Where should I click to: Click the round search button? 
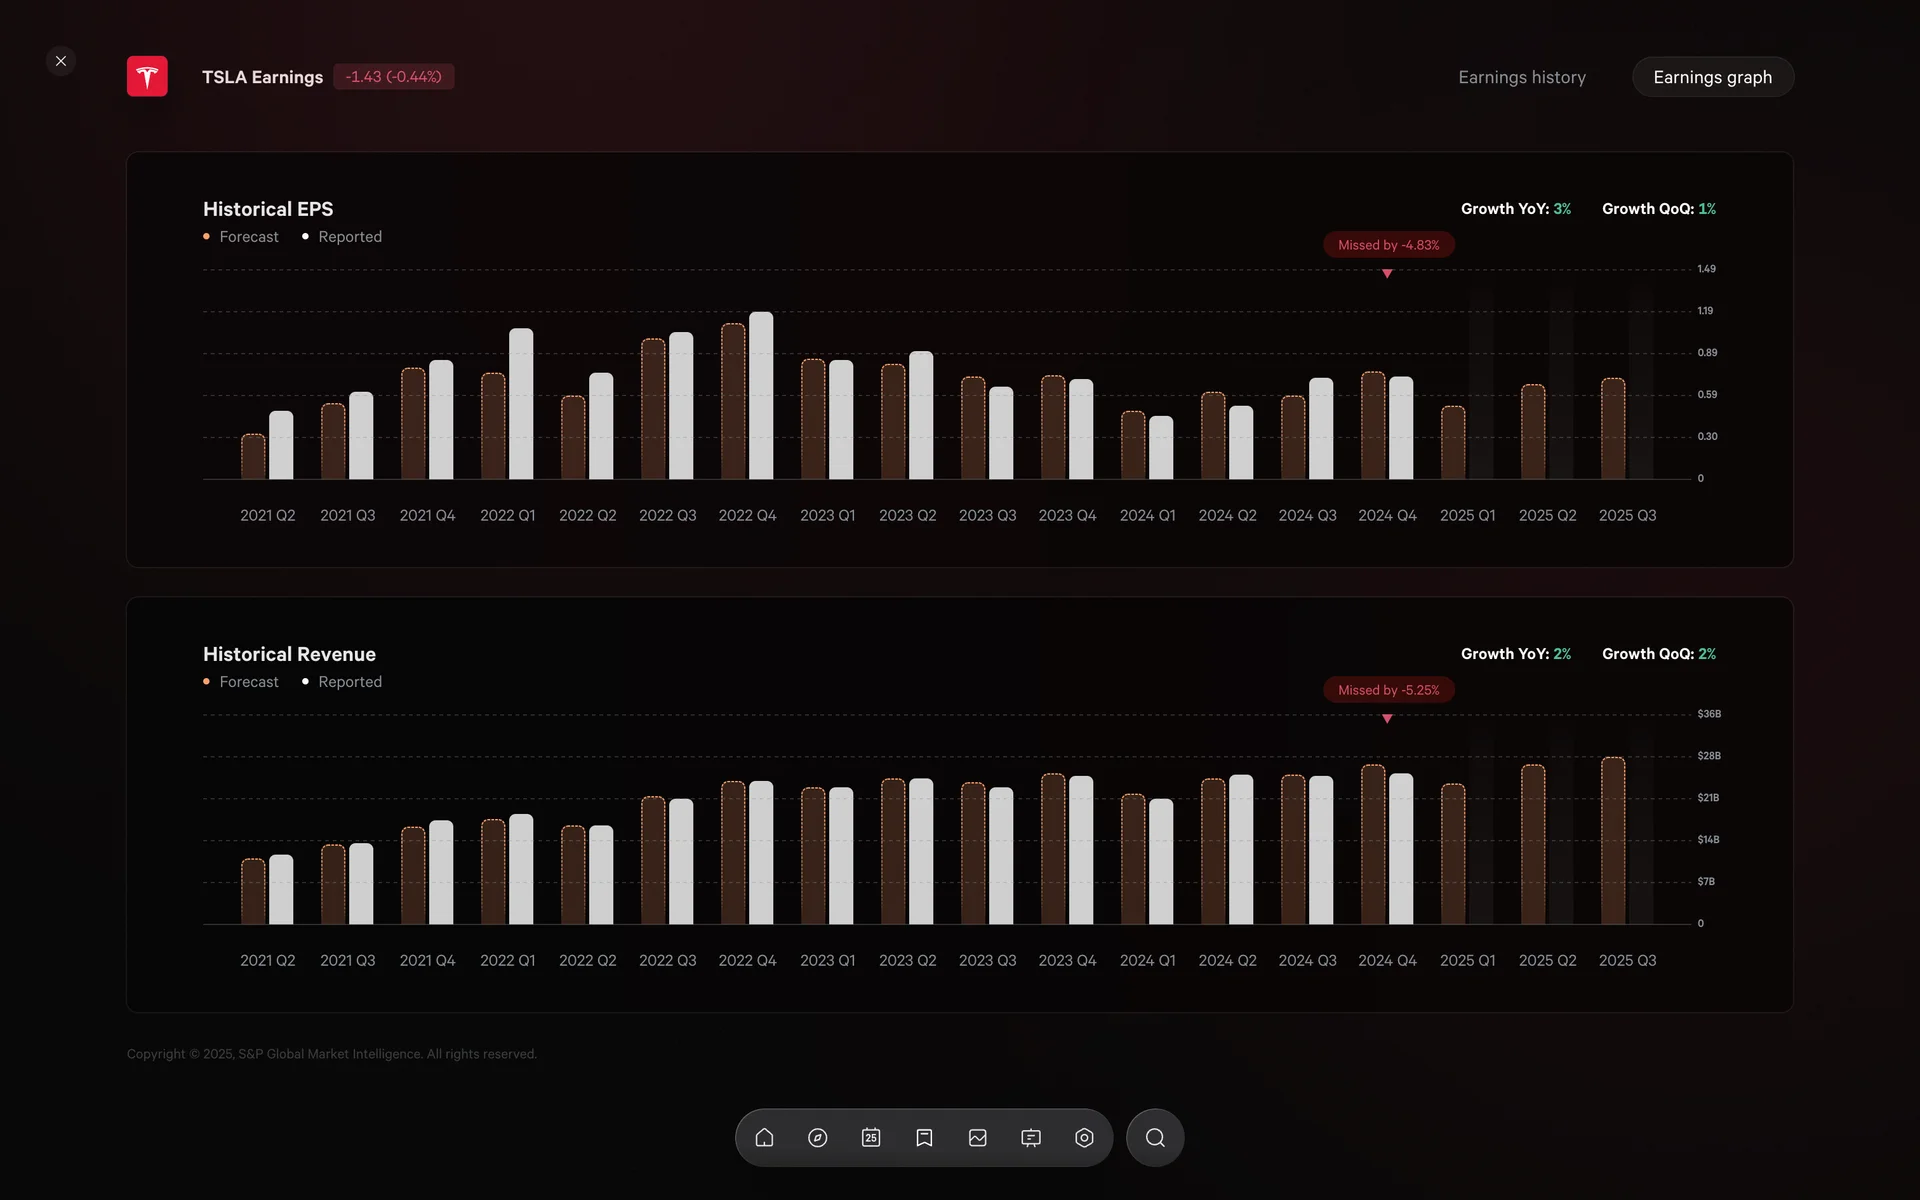click(1155, 1138)
